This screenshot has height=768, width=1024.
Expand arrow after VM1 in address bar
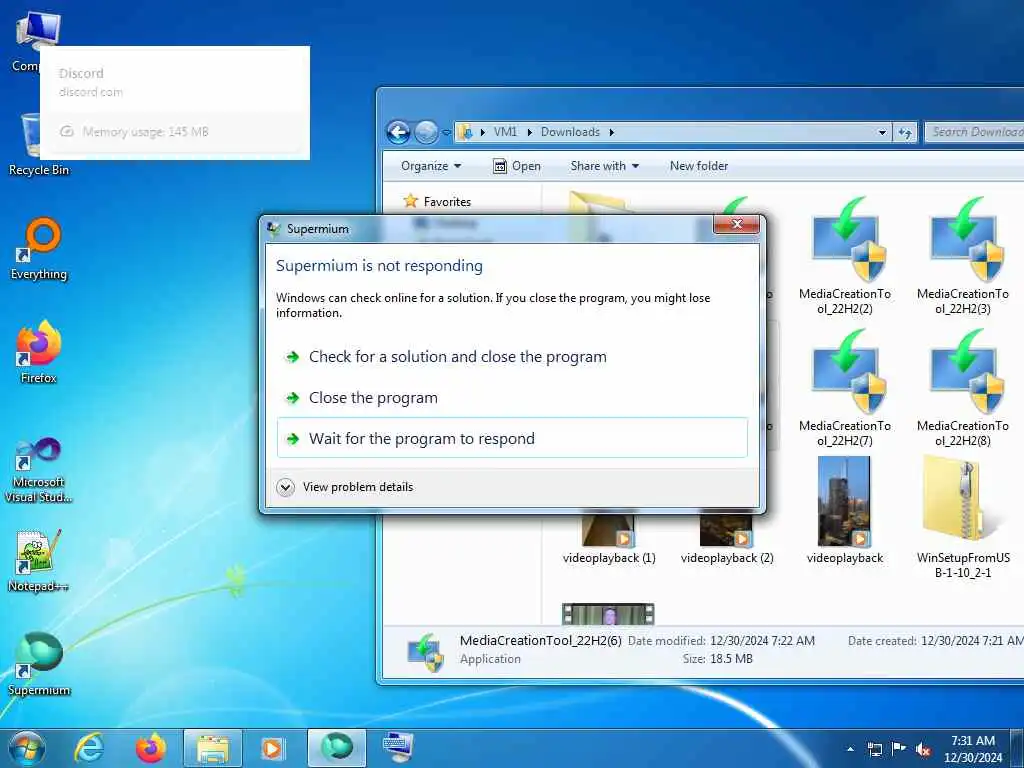point(529,132)
